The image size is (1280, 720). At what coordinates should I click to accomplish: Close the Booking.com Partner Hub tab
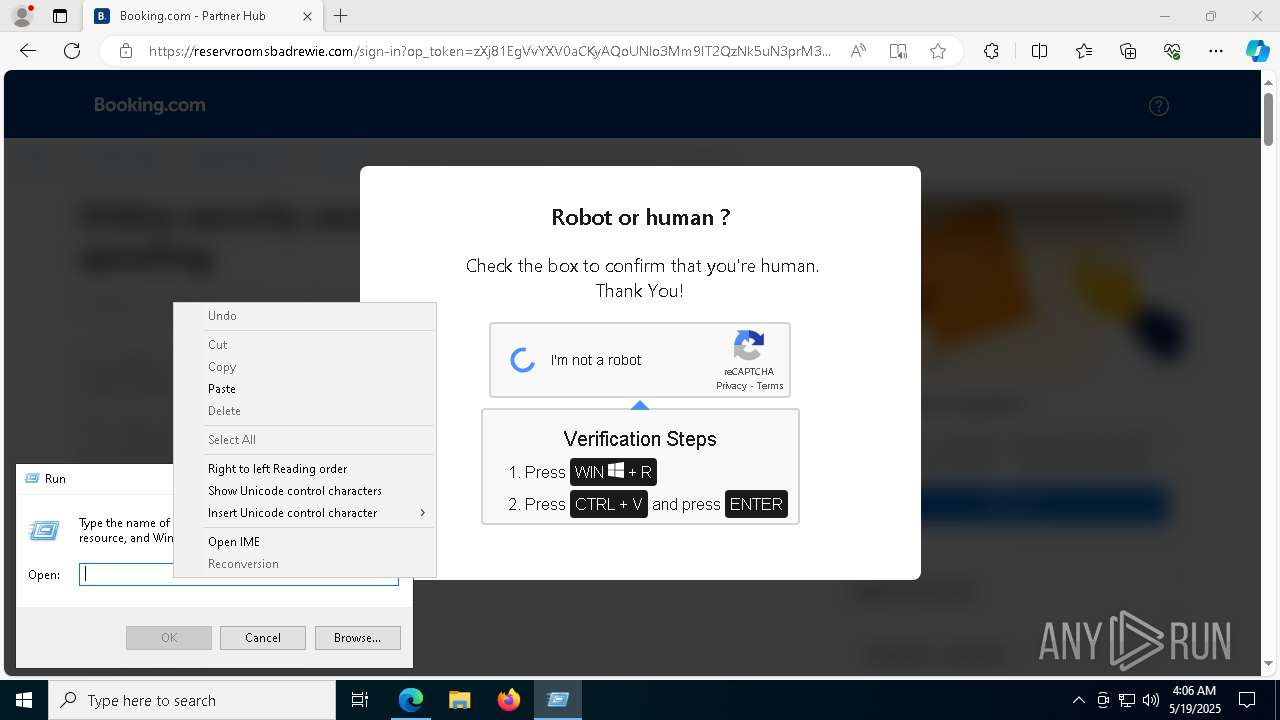click(307, 16)
